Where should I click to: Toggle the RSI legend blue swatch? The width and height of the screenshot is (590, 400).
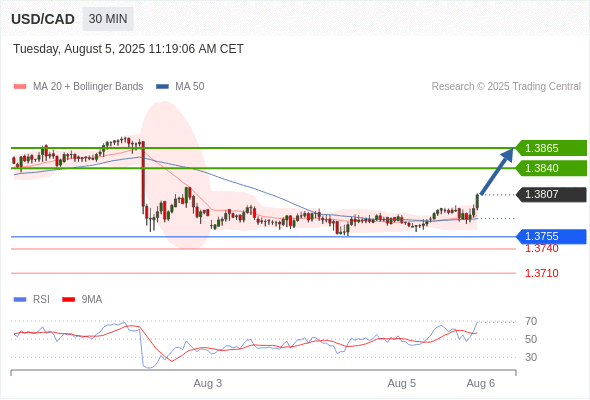(x=20, y=300)
